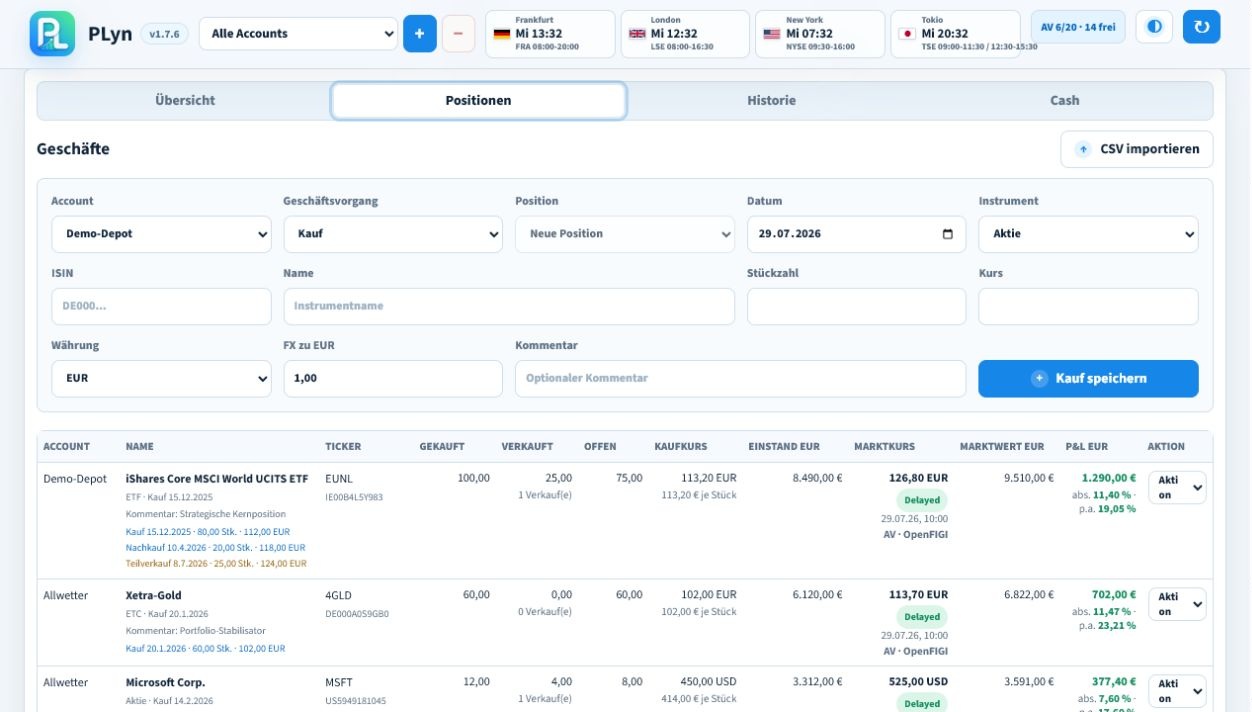Viewport: 1252px width, 712px height.
Task: Click the Frankfurt market clock tile
Action: pos(550,34)
